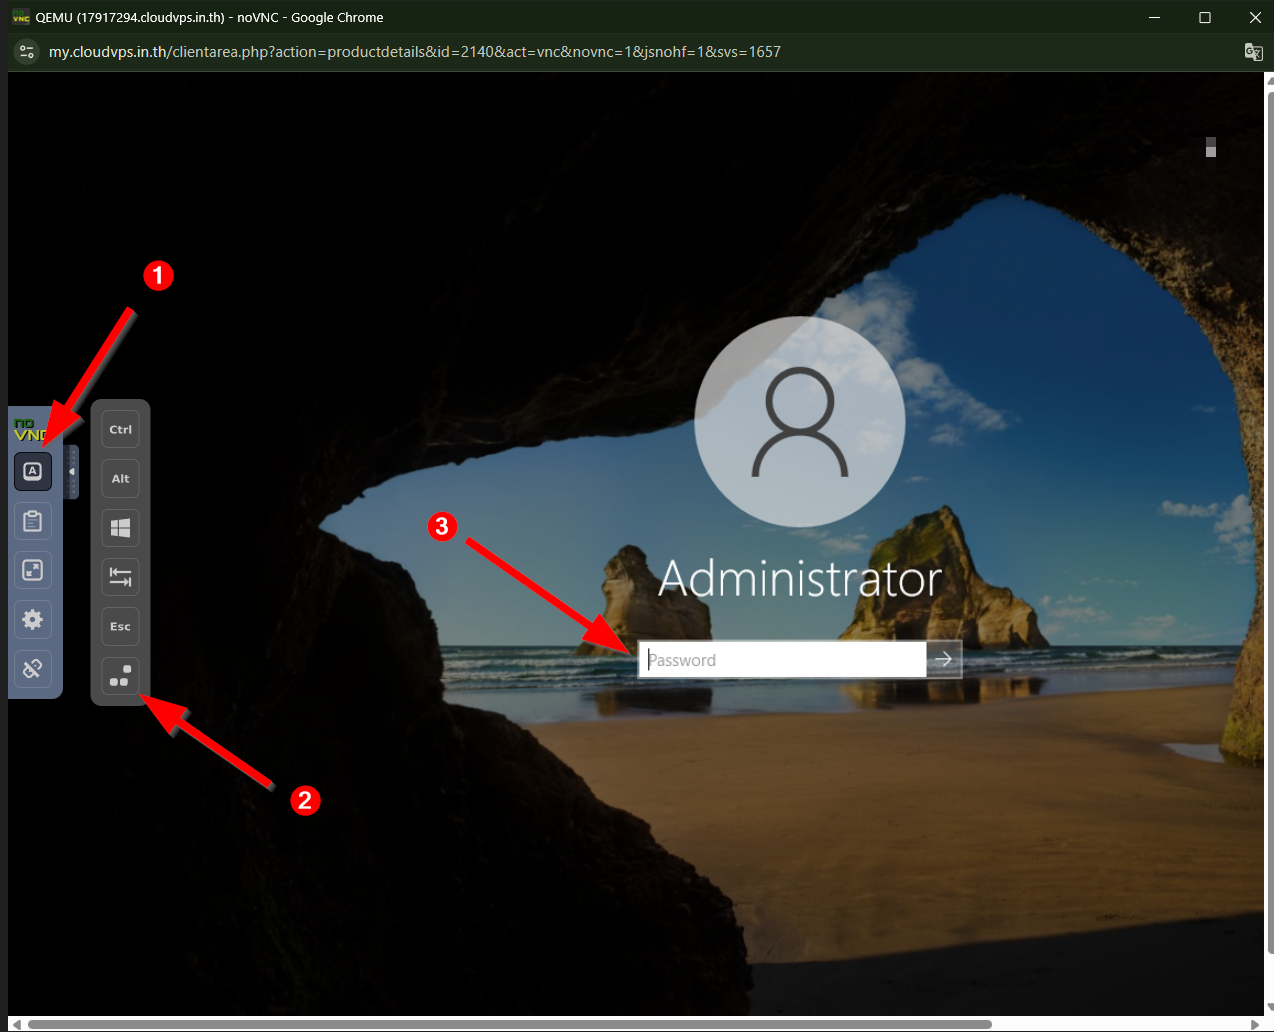Click the noVNC disconnect icon
1274x1032 pixels.
point(33,668)
